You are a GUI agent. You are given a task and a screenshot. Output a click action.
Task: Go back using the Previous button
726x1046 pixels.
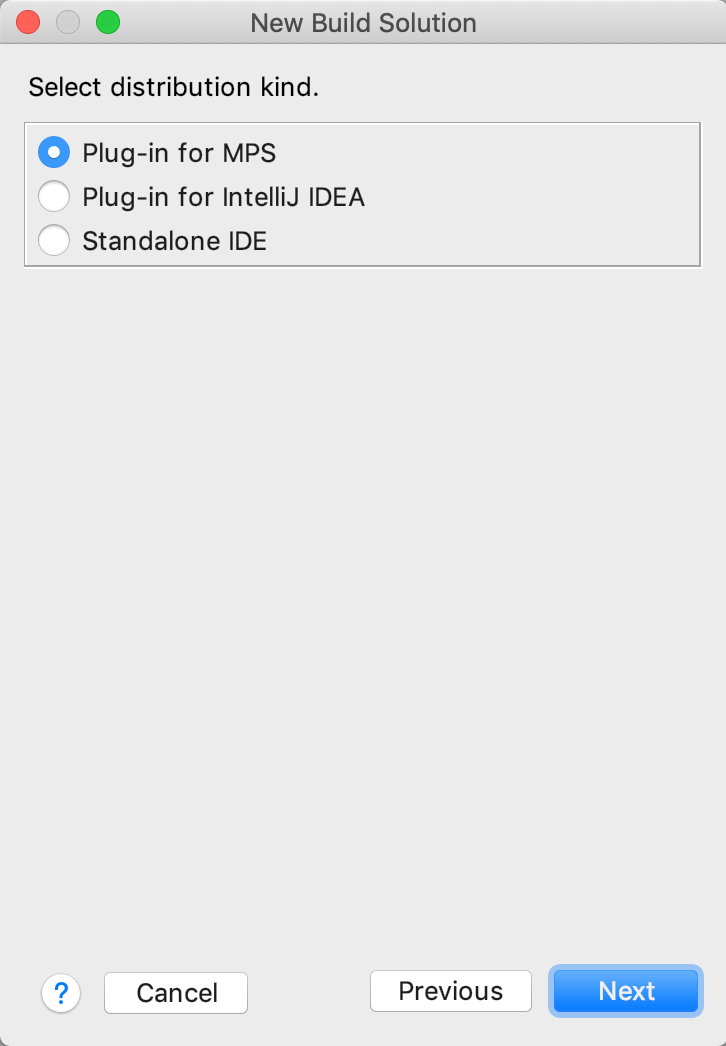[450, 991]
